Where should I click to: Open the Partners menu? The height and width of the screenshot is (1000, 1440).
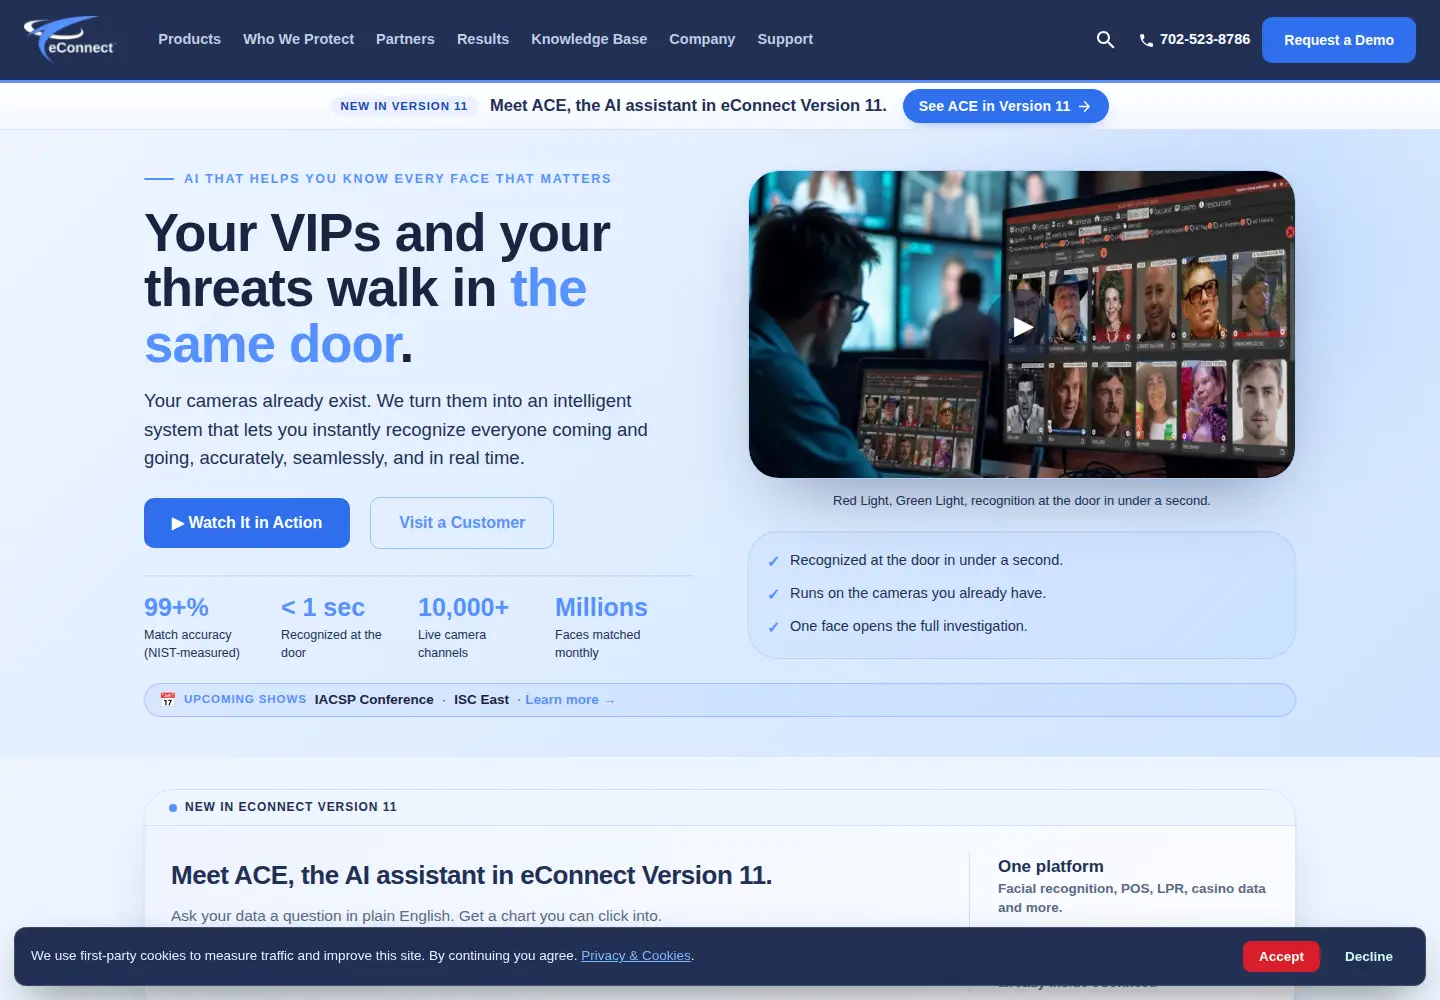[405, 39]
